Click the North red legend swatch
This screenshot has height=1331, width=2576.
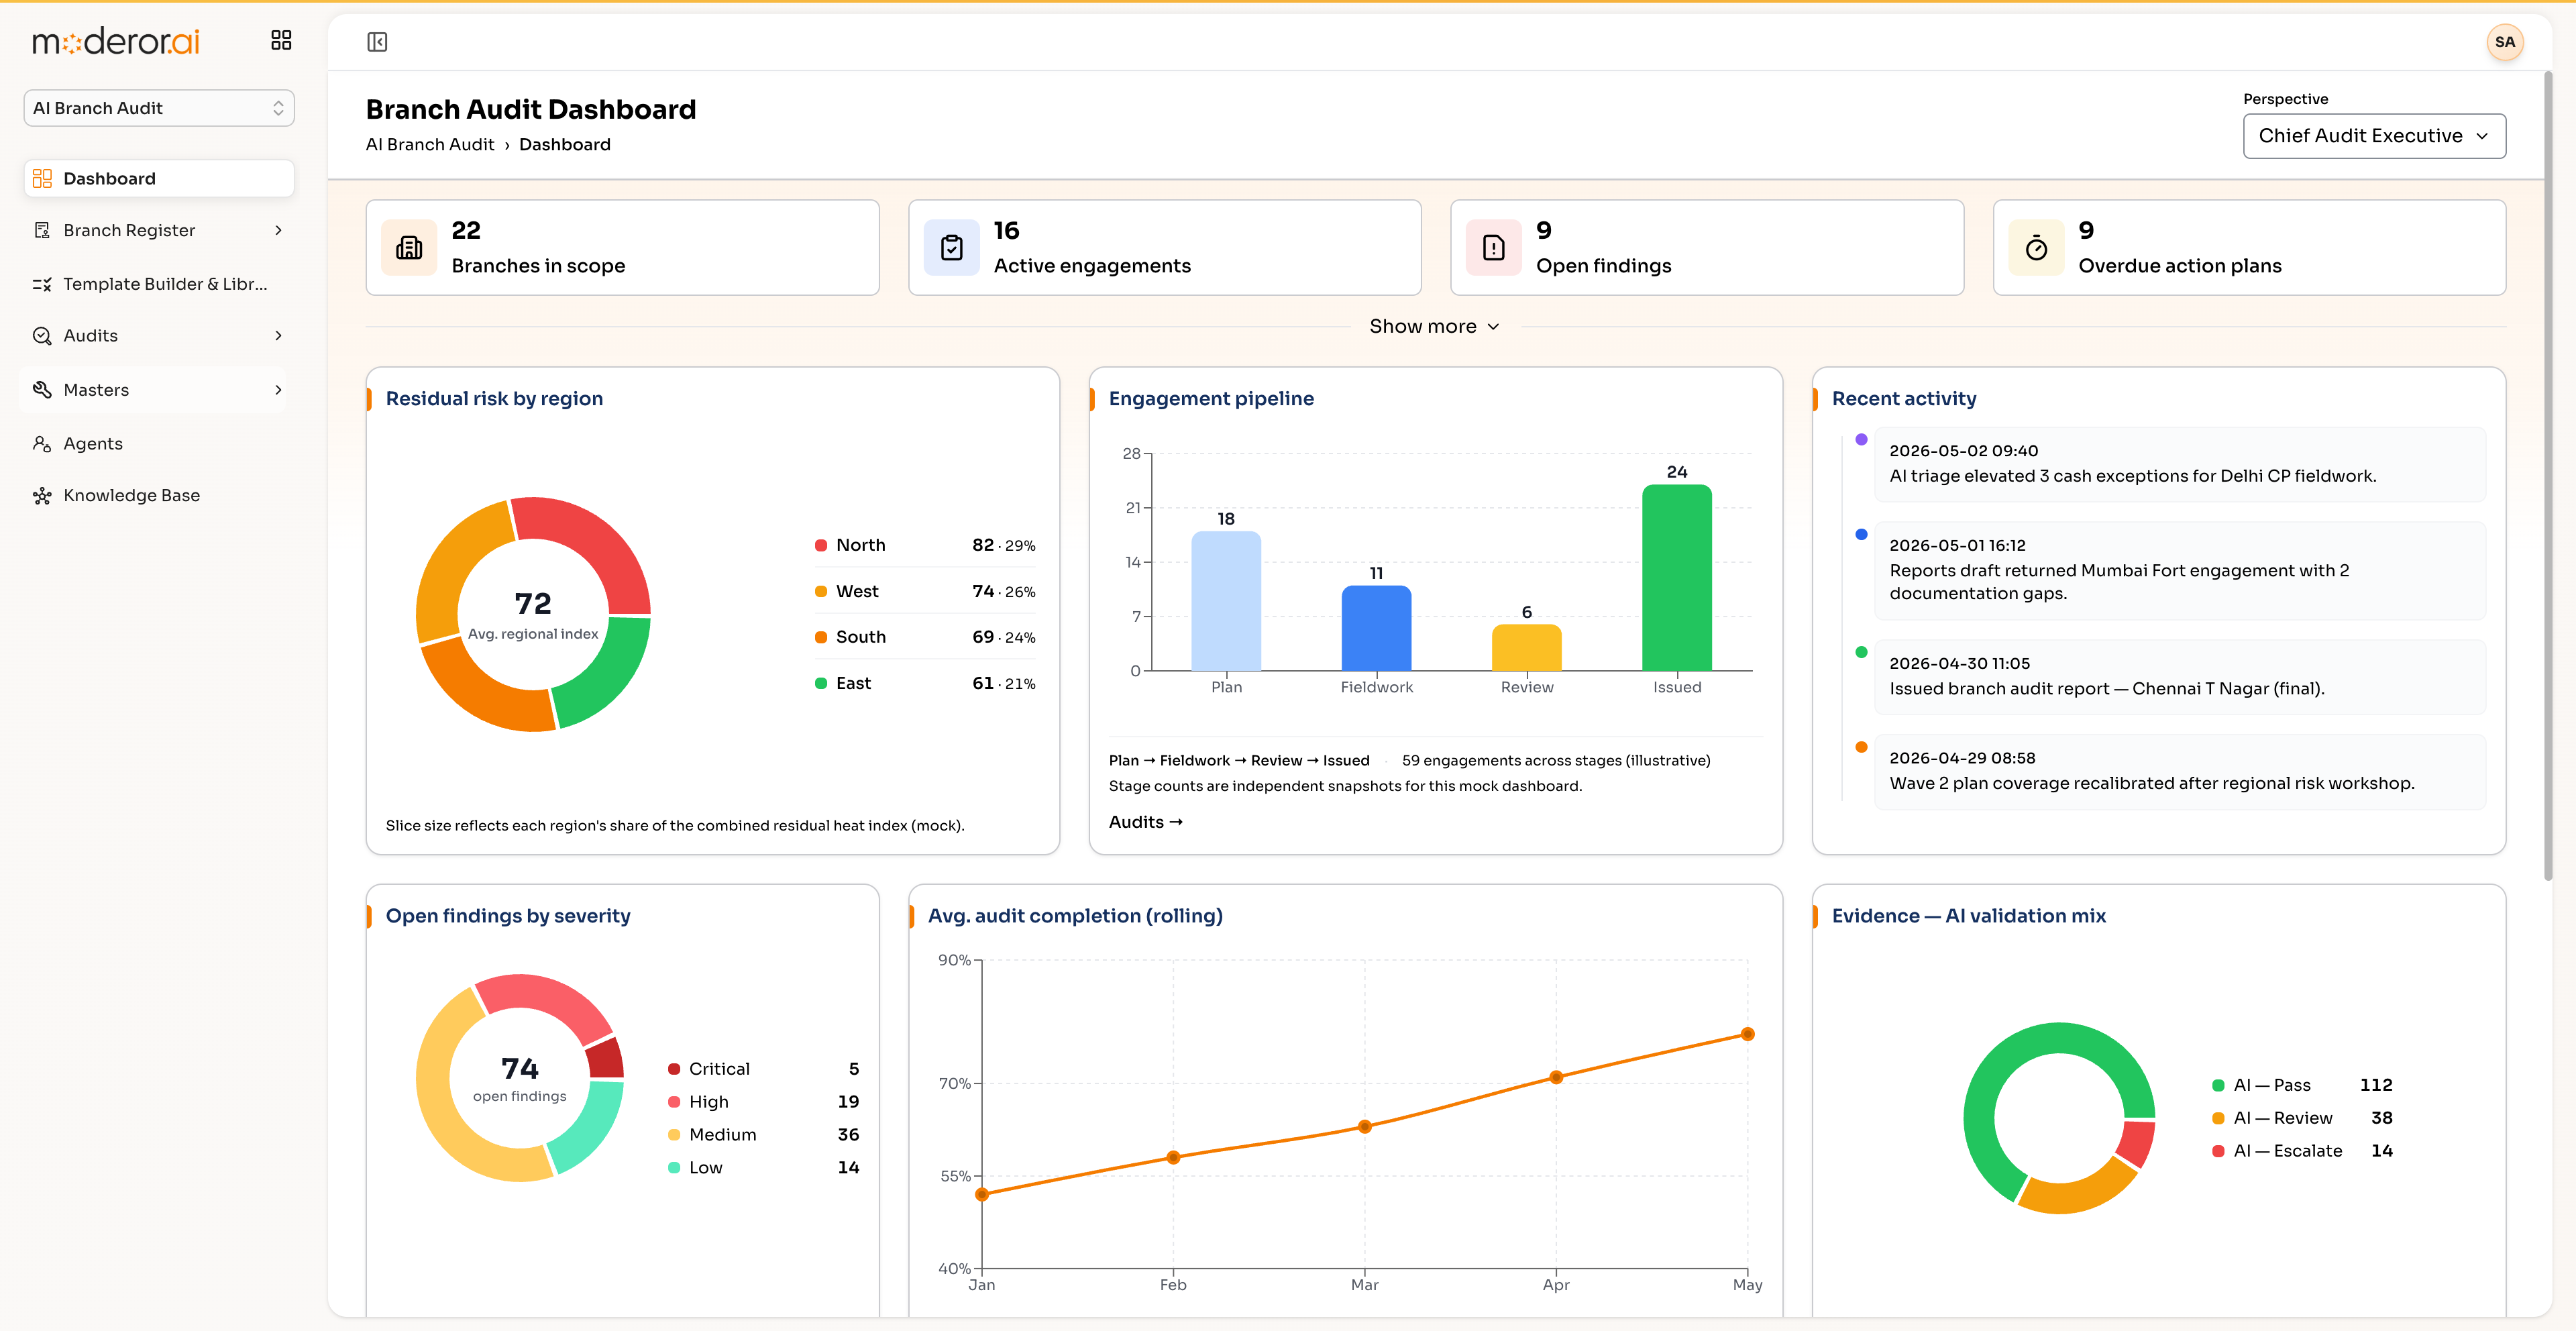click(820, 545)
